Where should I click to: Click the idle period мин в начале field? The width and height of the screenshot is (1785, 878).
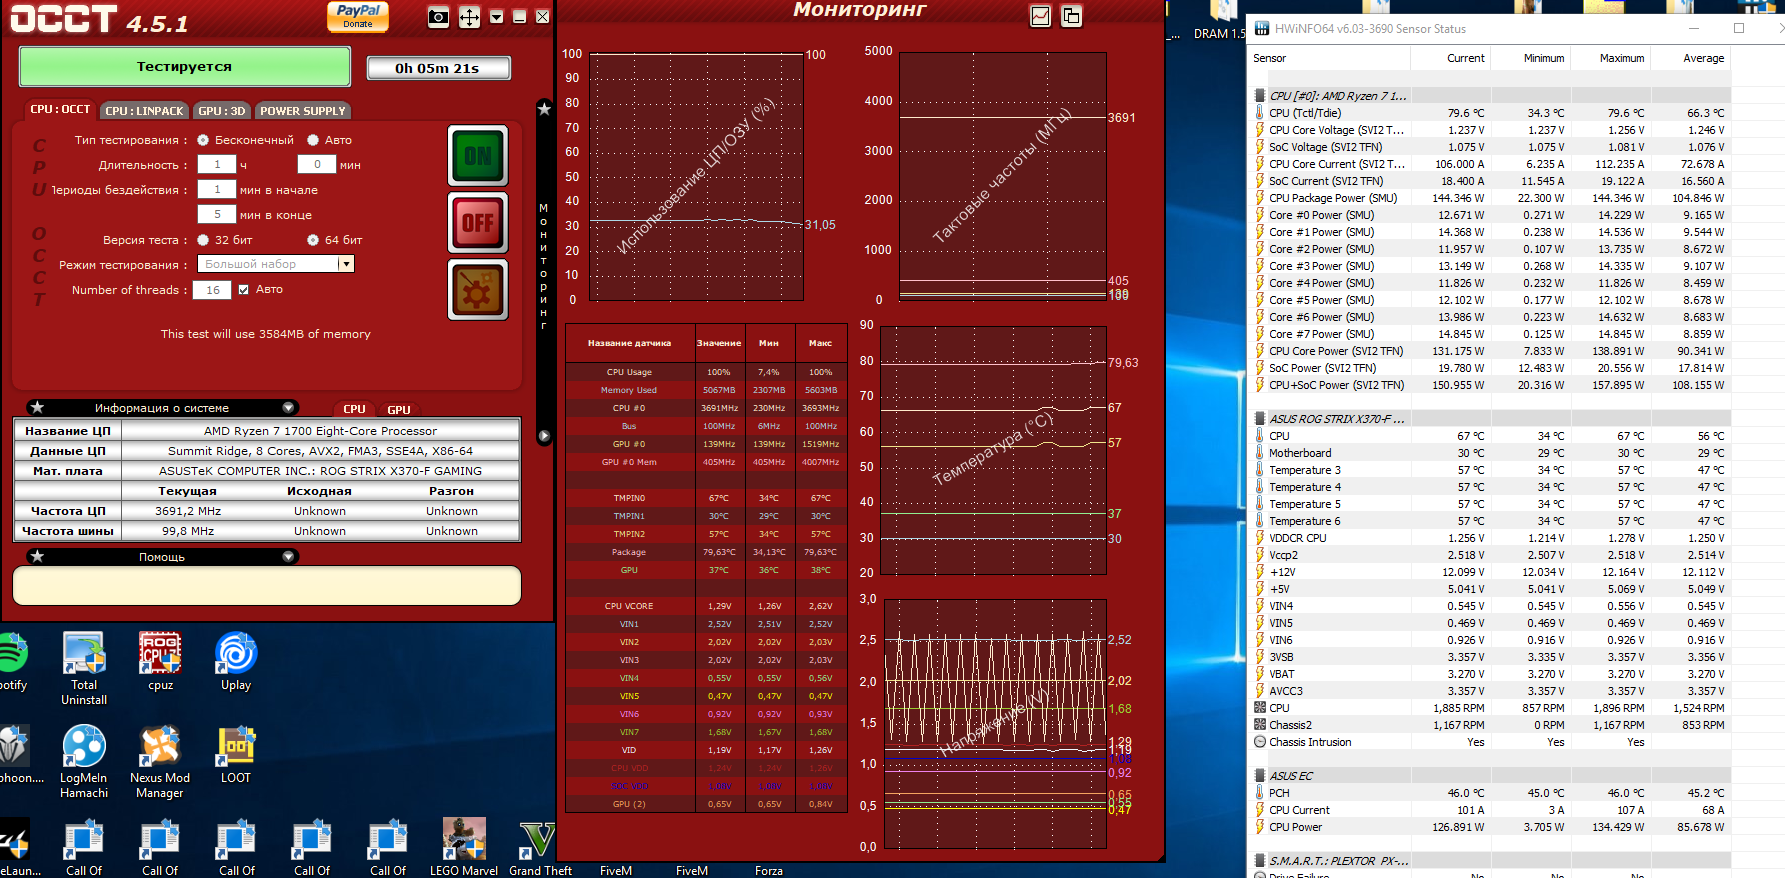(x=217, y=189)
